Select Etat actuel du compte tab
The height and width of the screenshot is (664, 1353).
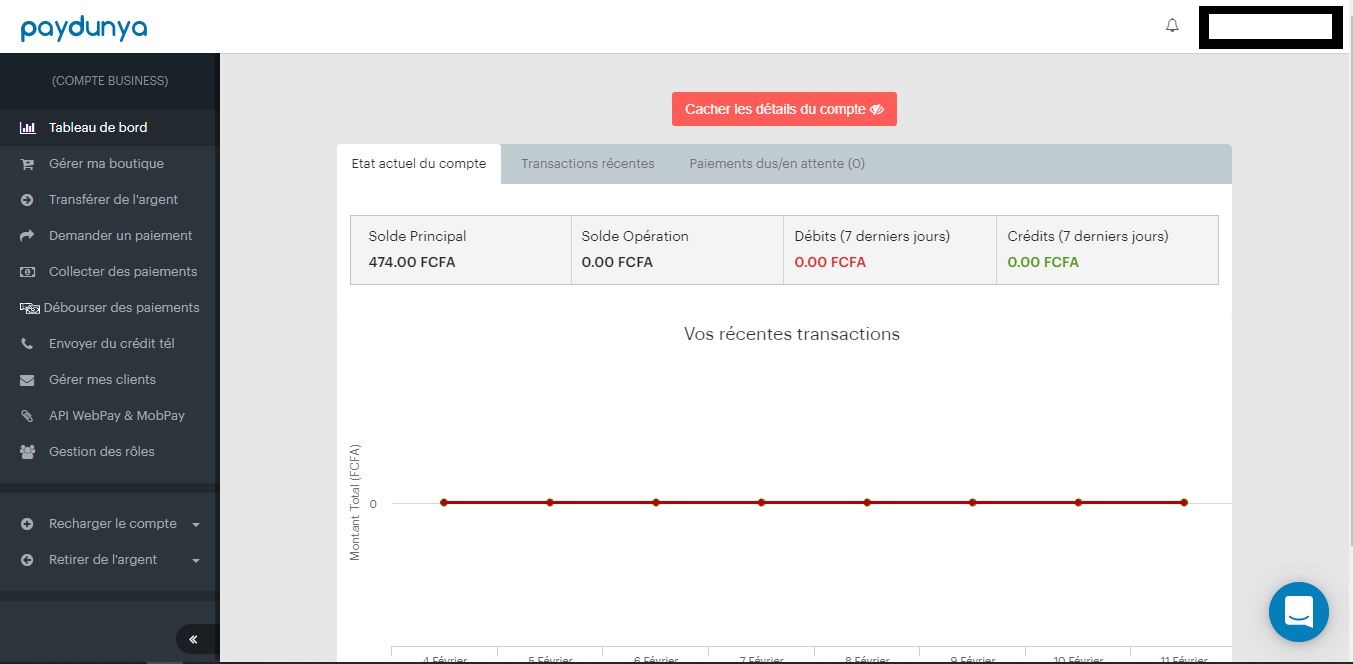(x=419, y=164)
